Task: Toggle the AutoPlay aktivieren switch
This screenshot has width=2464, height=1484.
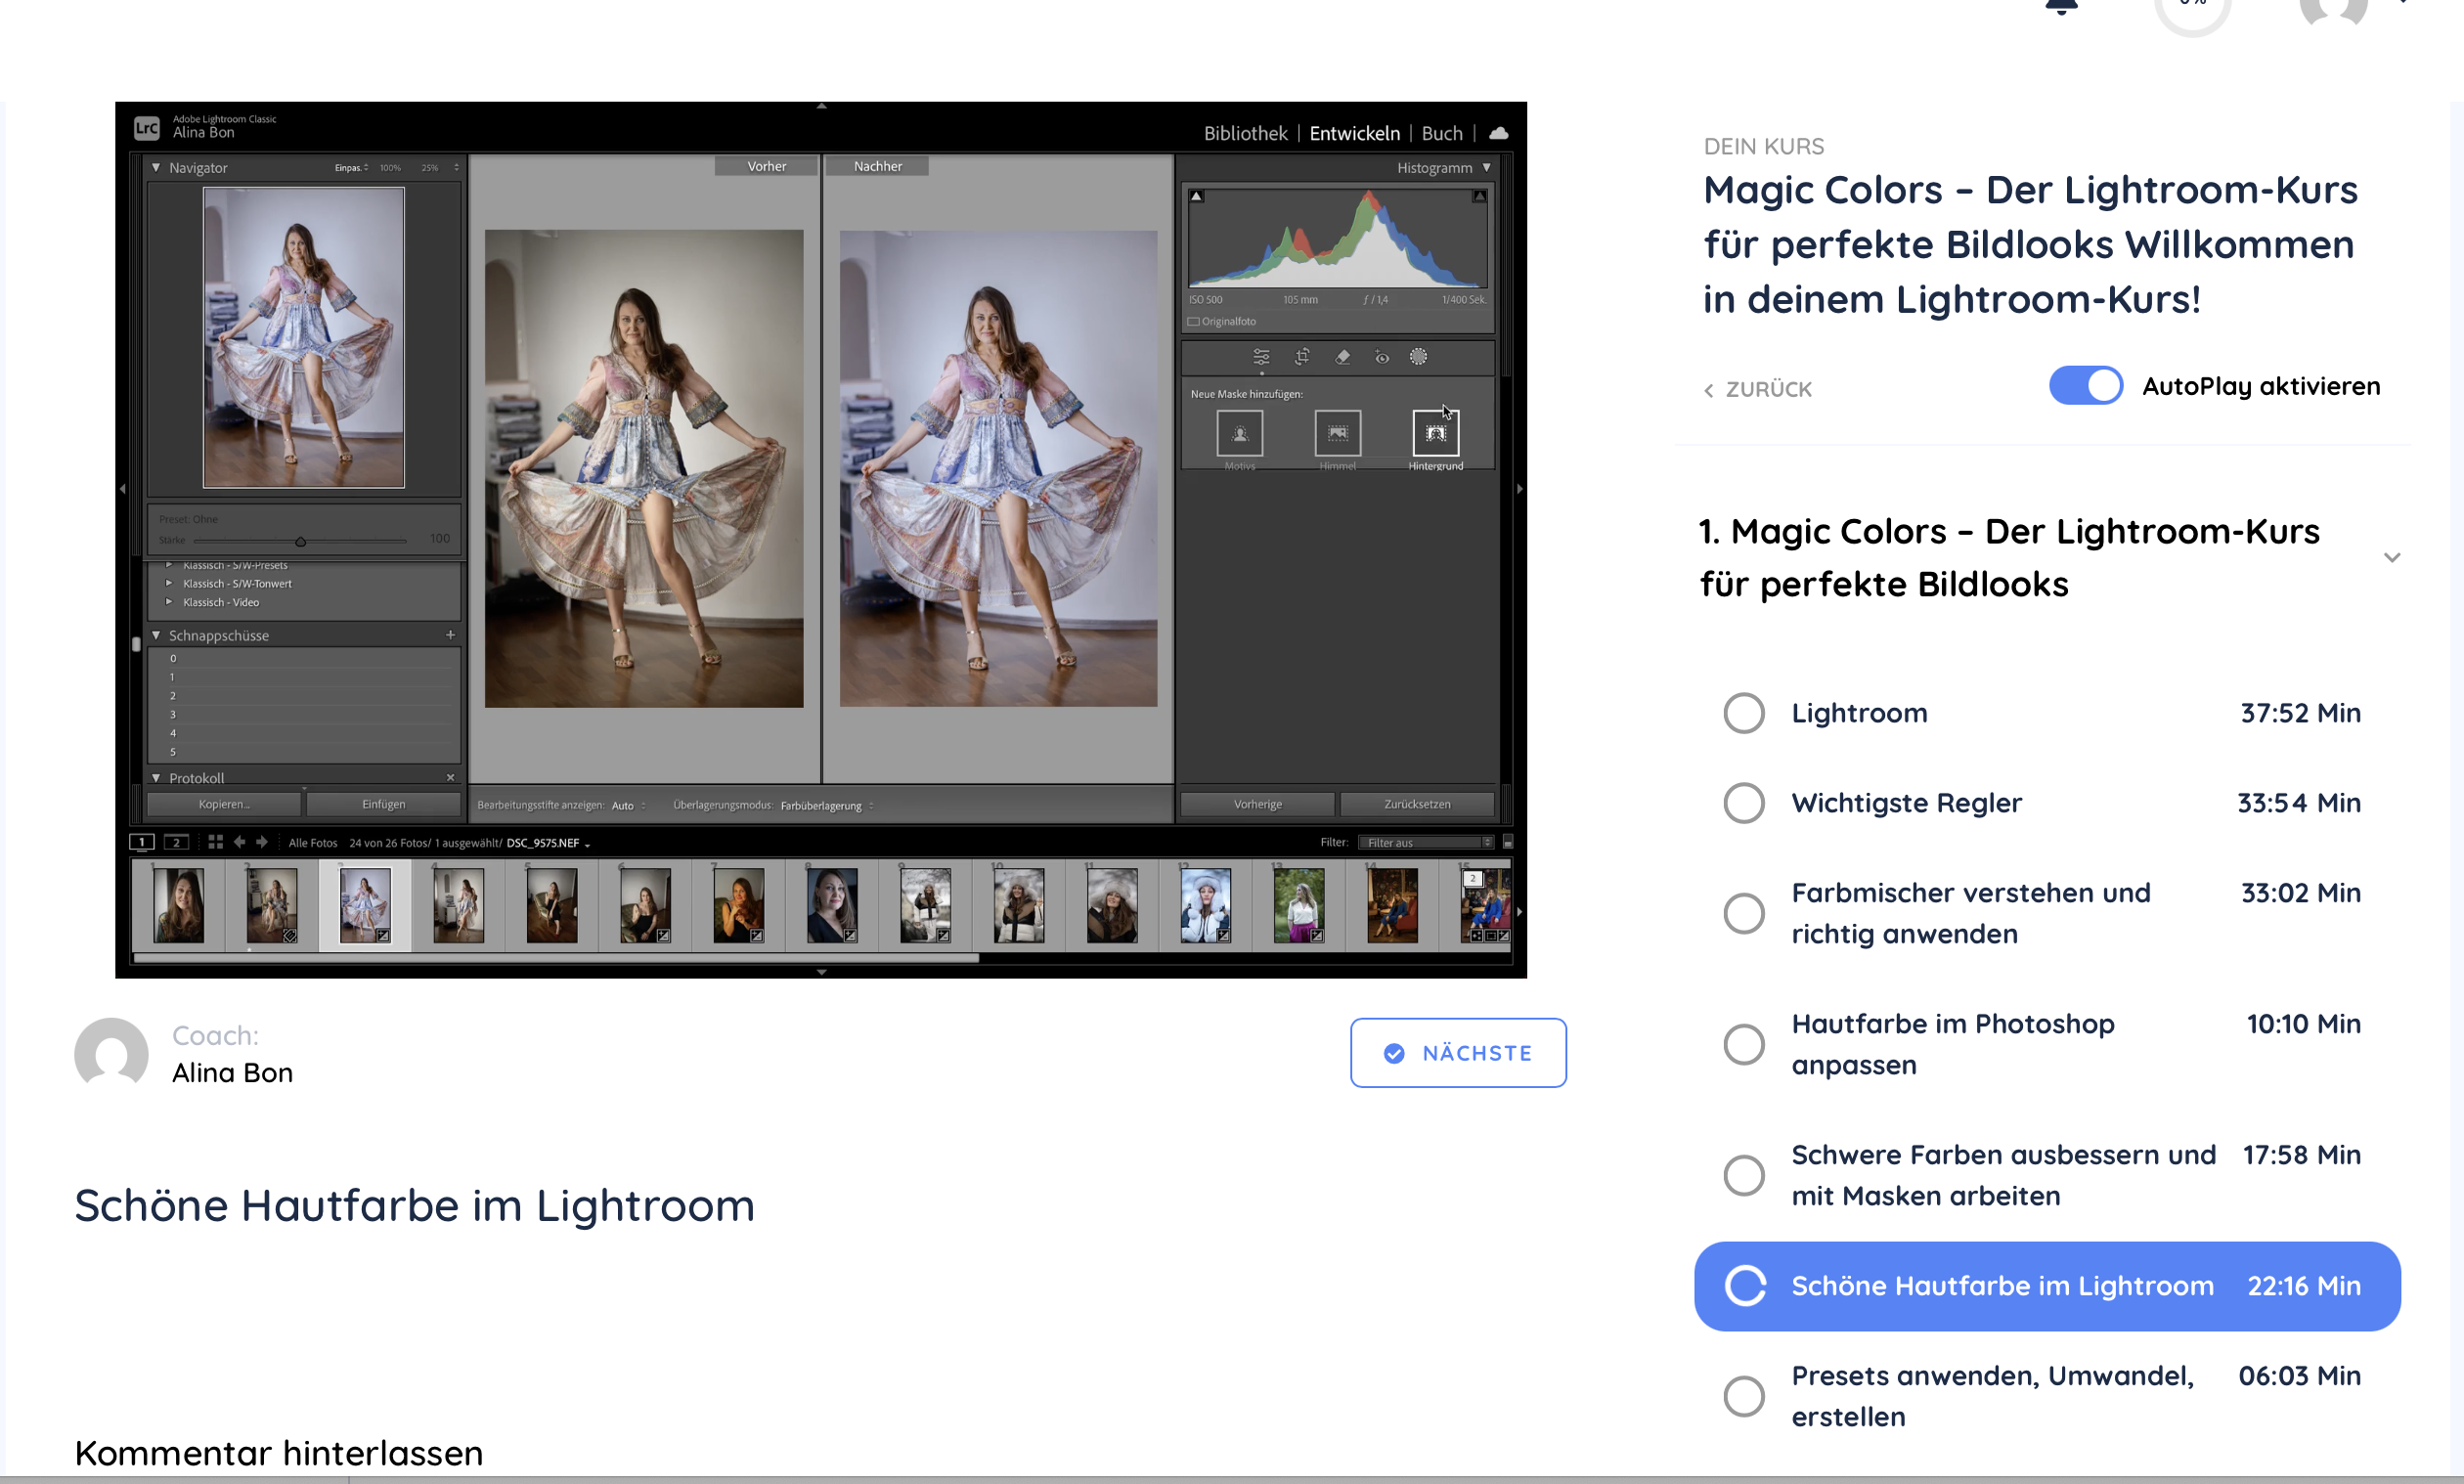Action: click(x=2085, y=386)
